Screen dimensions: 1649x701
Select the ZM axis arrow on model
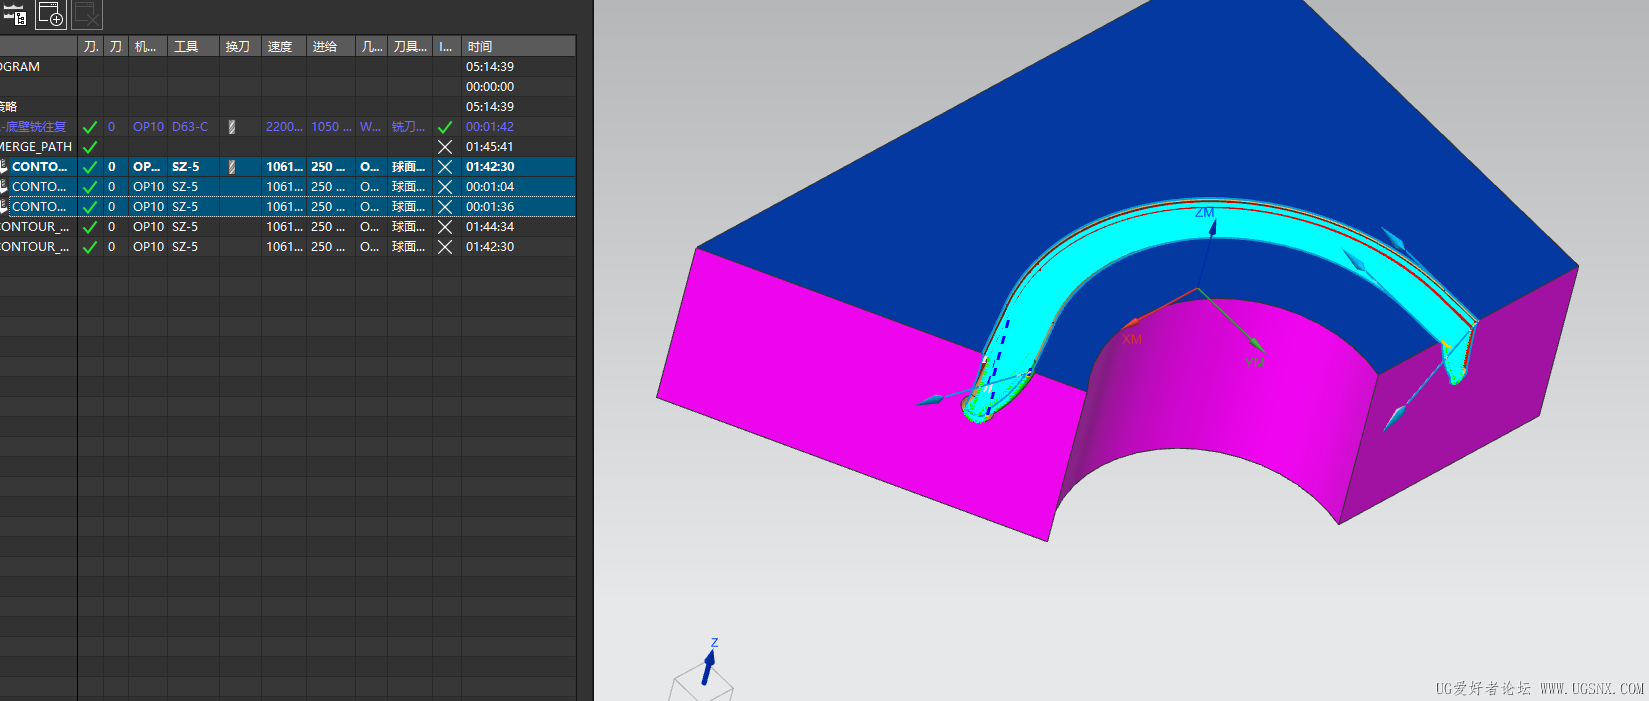click(1212, 228)
